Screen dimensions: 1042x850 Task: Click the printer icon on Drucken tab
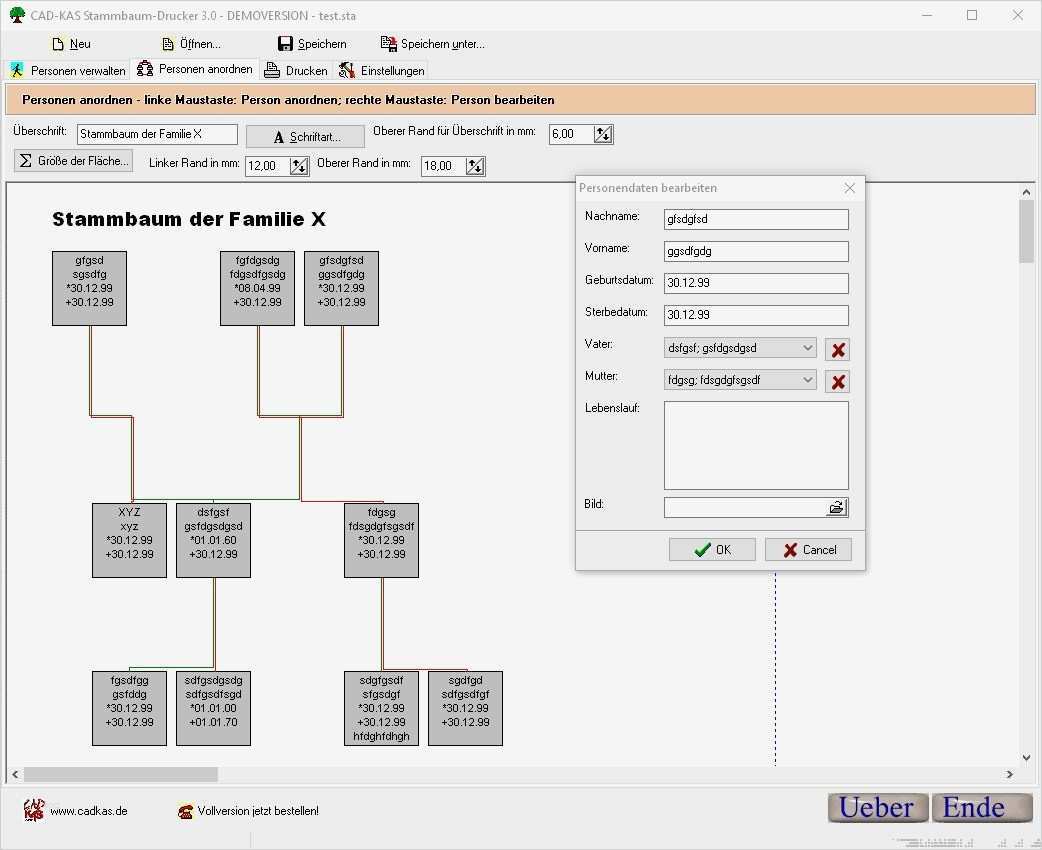tap(272, 70)
